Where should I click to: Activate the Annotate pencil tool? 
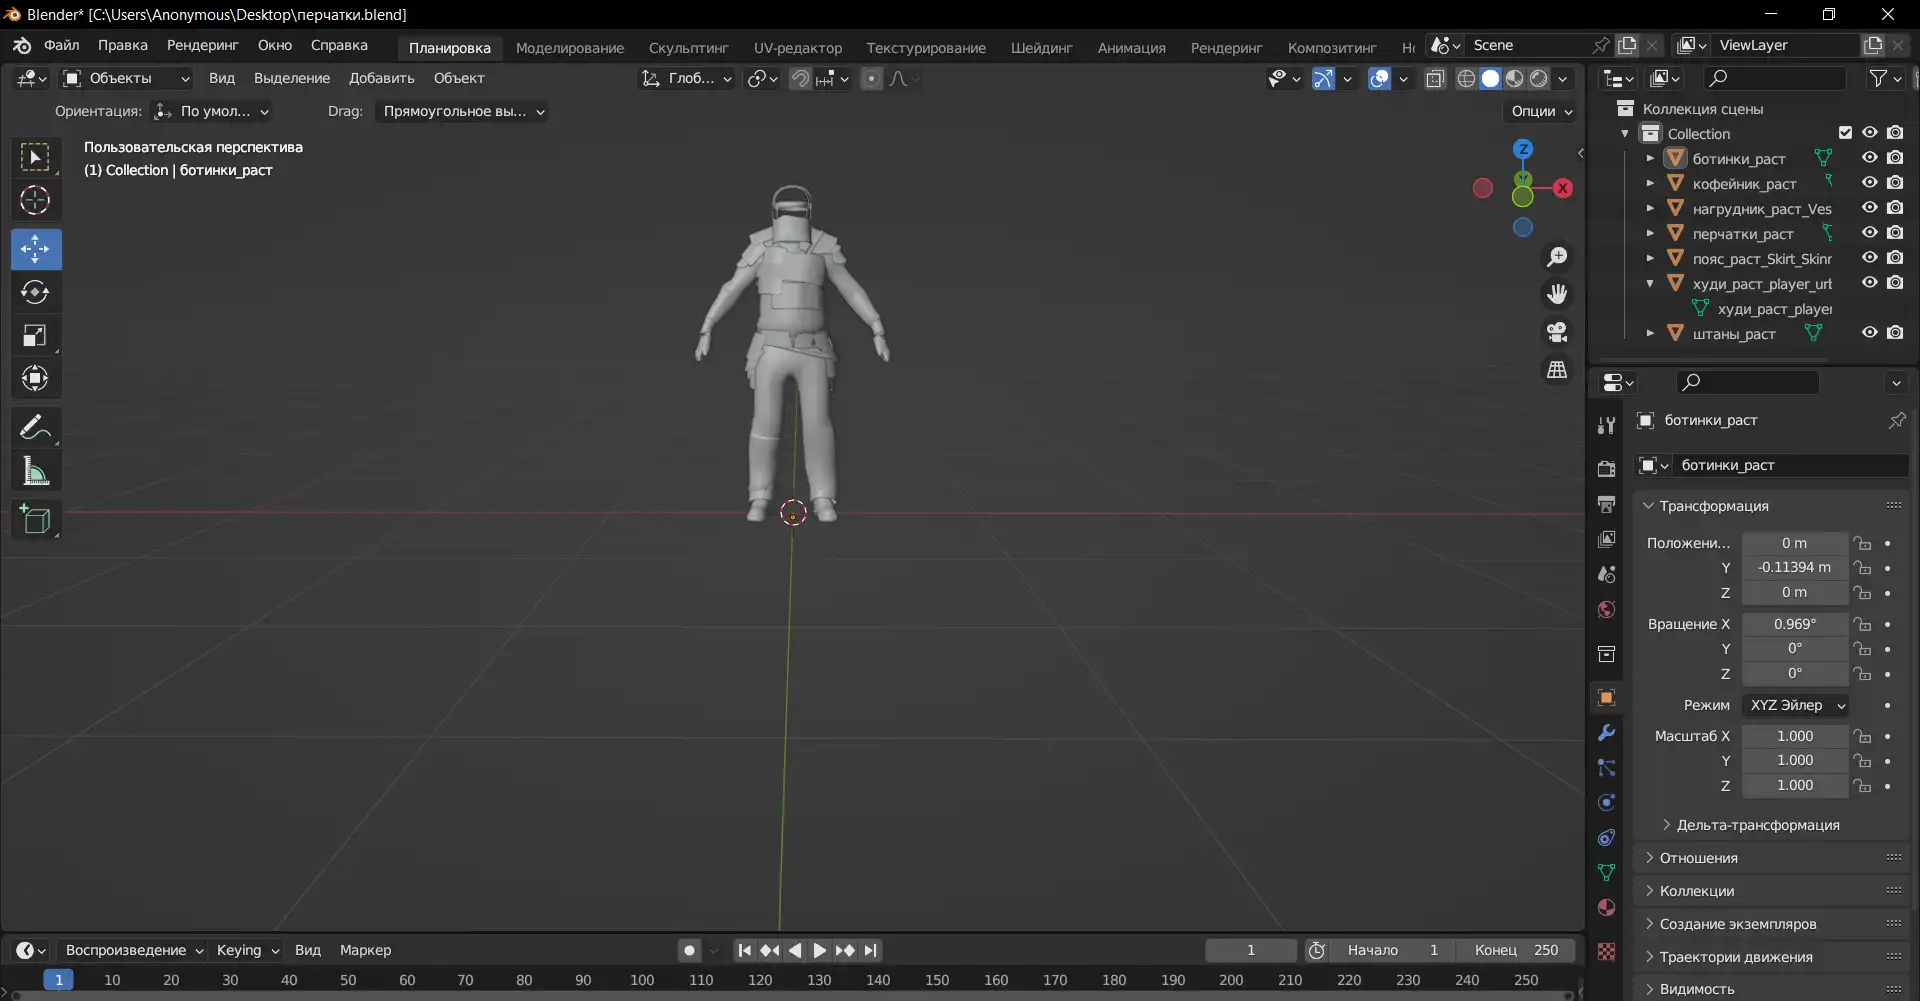pyautogui.click(x=35, y=428)
